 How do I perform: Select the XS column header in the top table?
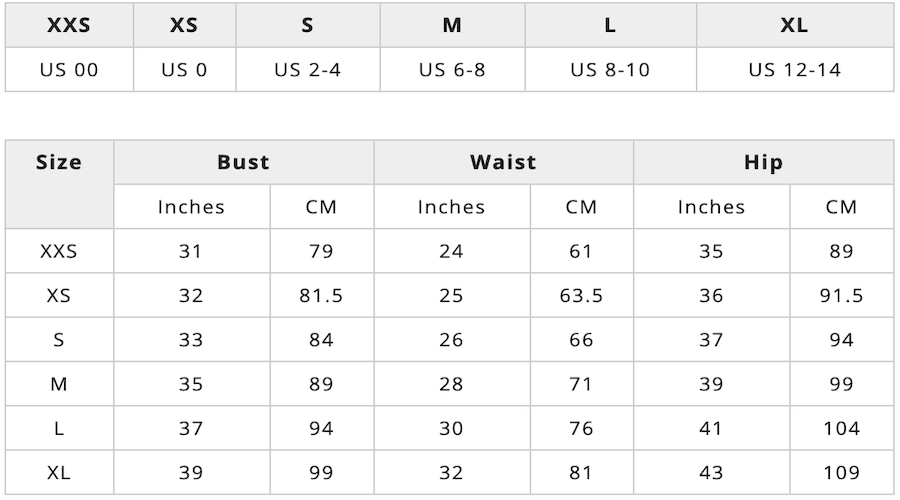pos(184,26)
